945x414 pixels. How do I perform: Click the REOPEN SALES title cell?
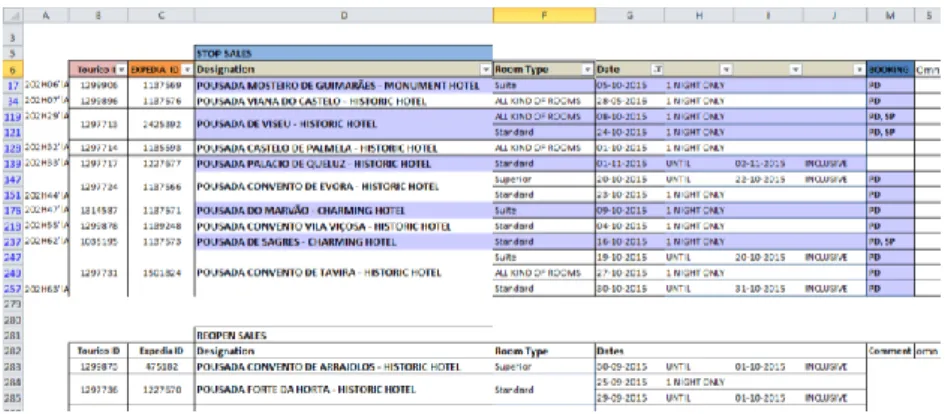(344, 335)
